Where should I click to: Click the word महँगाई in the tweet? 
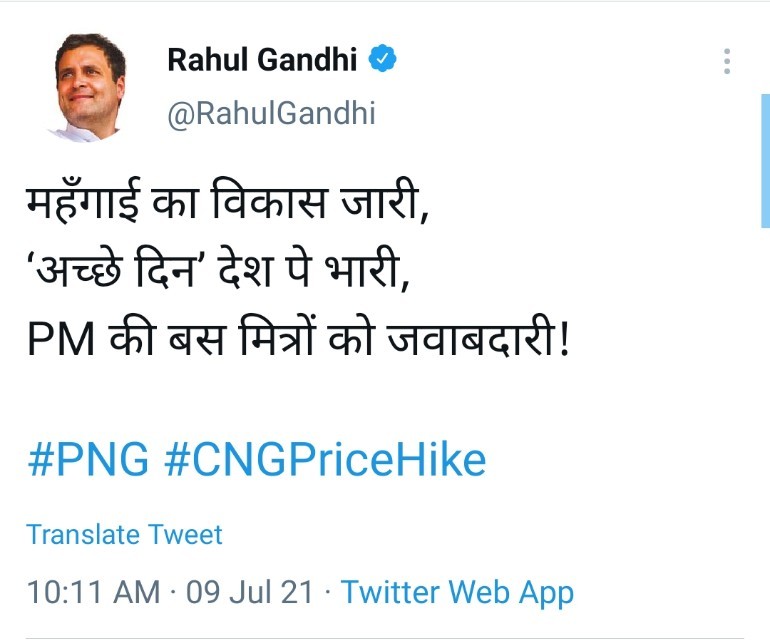click(x=82, y=211)
